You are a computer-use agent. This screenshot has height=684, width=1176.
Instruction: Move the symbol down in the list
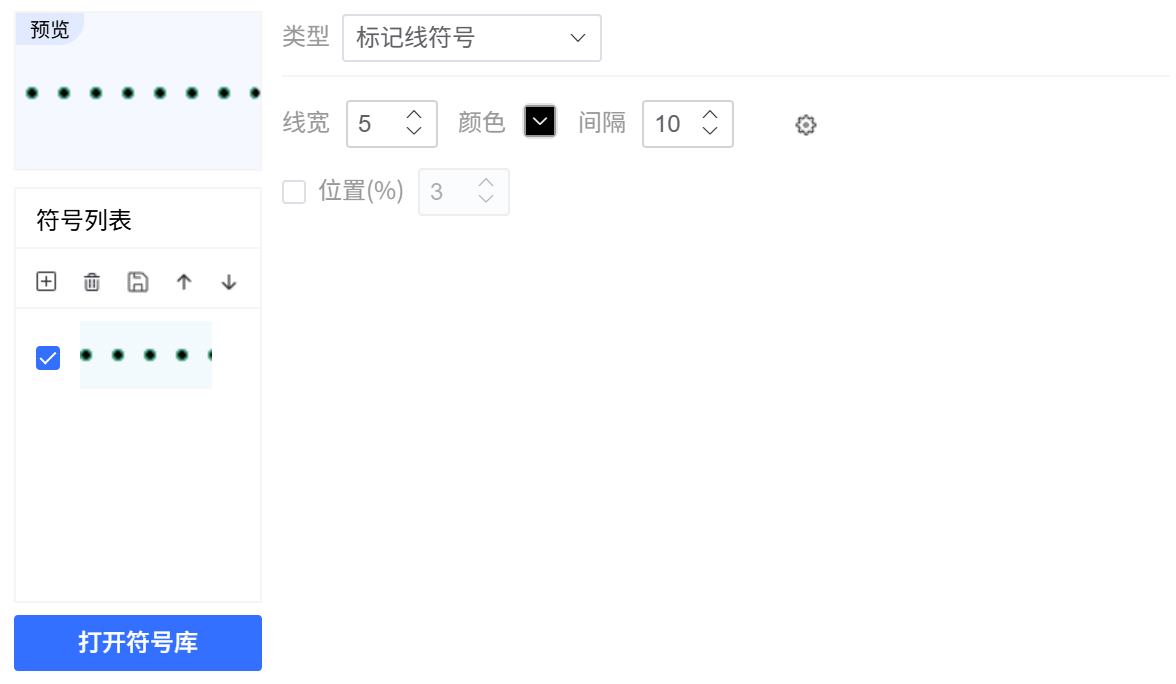[229, 282]
